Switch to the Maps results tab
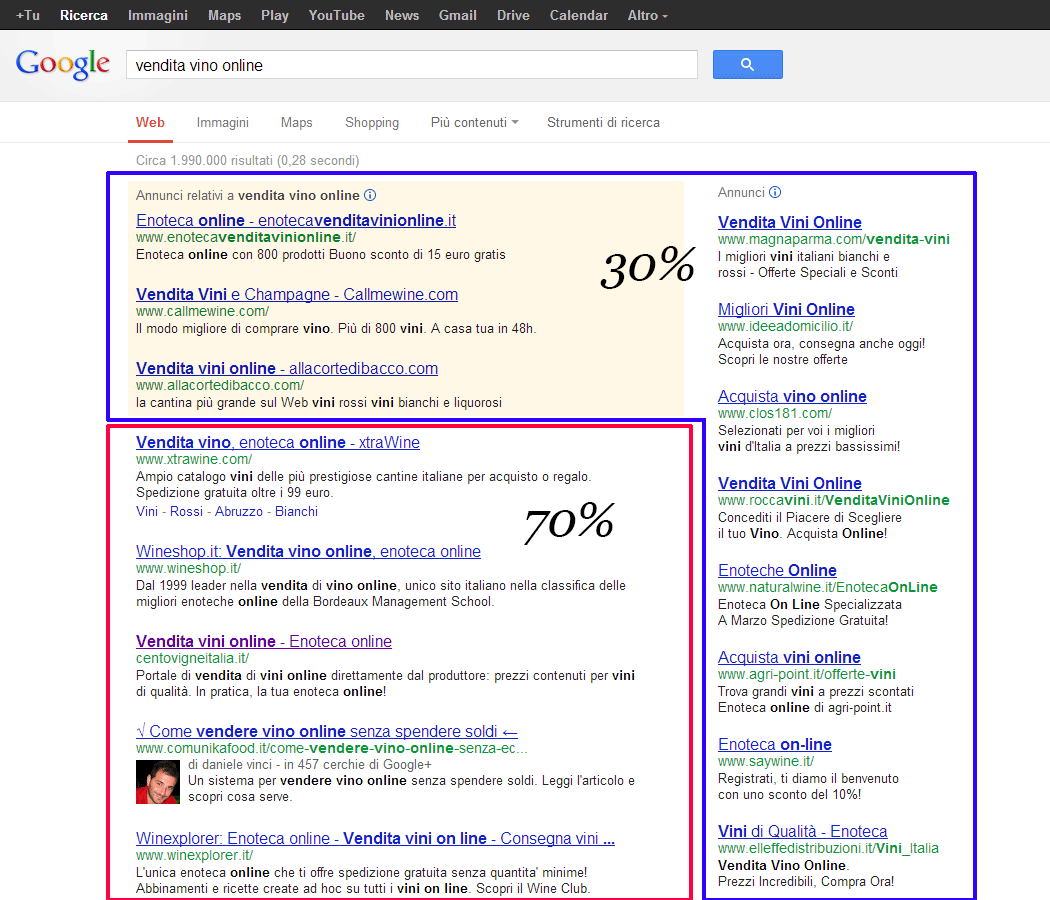The image size is (1050, 900). point(297,123)
